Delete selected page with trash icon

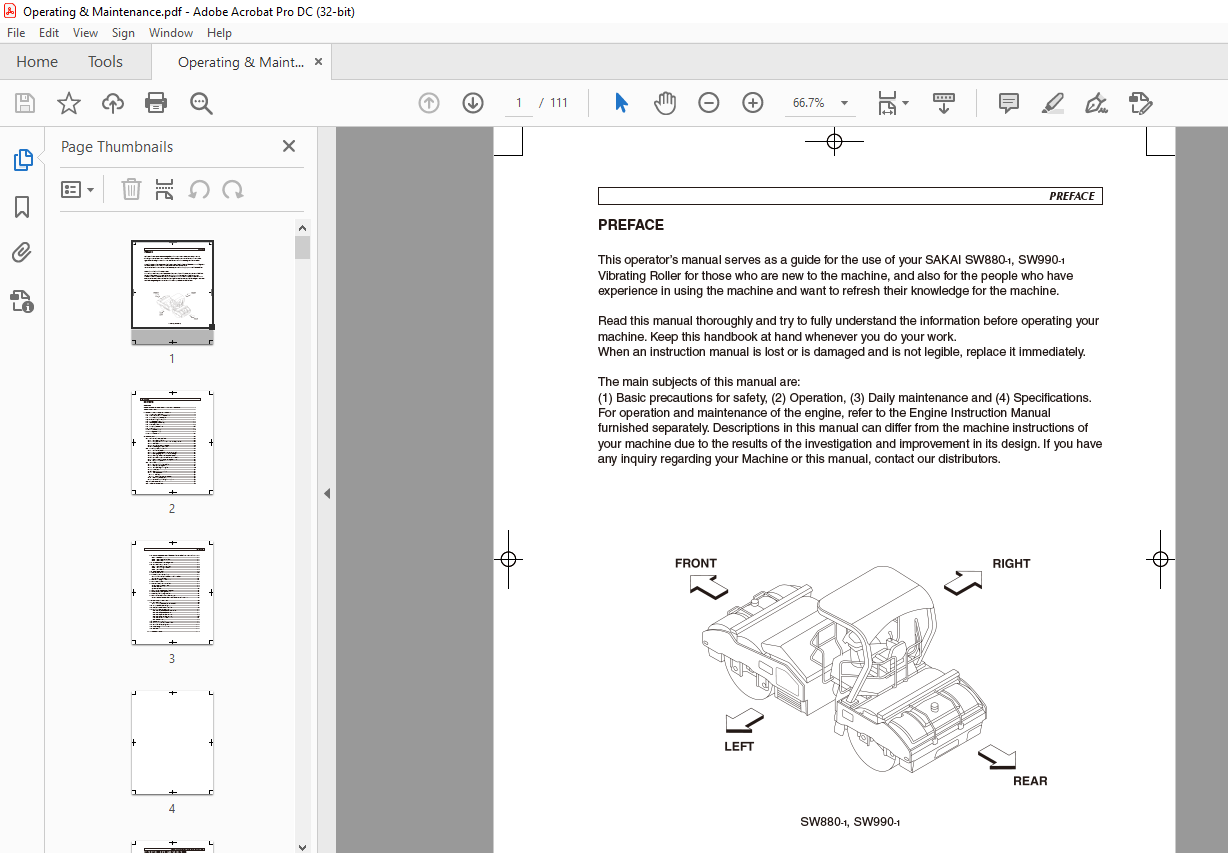(x=131, y=189)
